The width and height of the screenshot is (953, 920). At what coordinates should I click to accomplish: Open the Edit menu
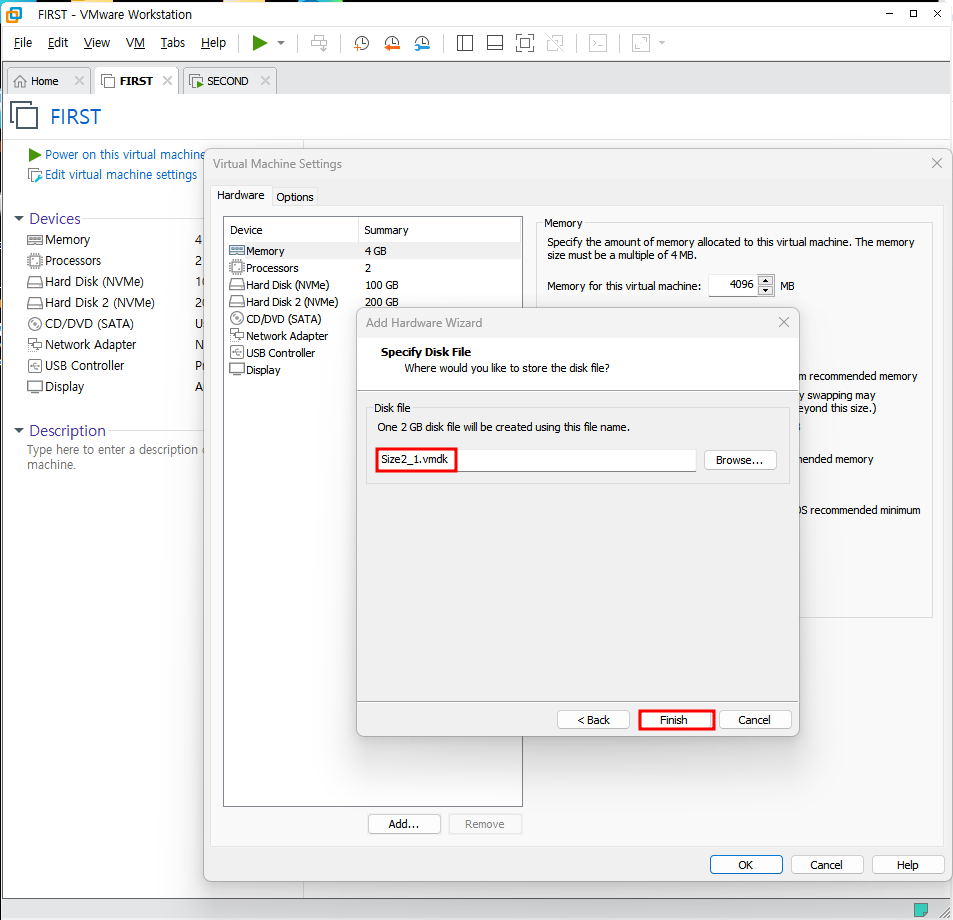pos(58,43)
